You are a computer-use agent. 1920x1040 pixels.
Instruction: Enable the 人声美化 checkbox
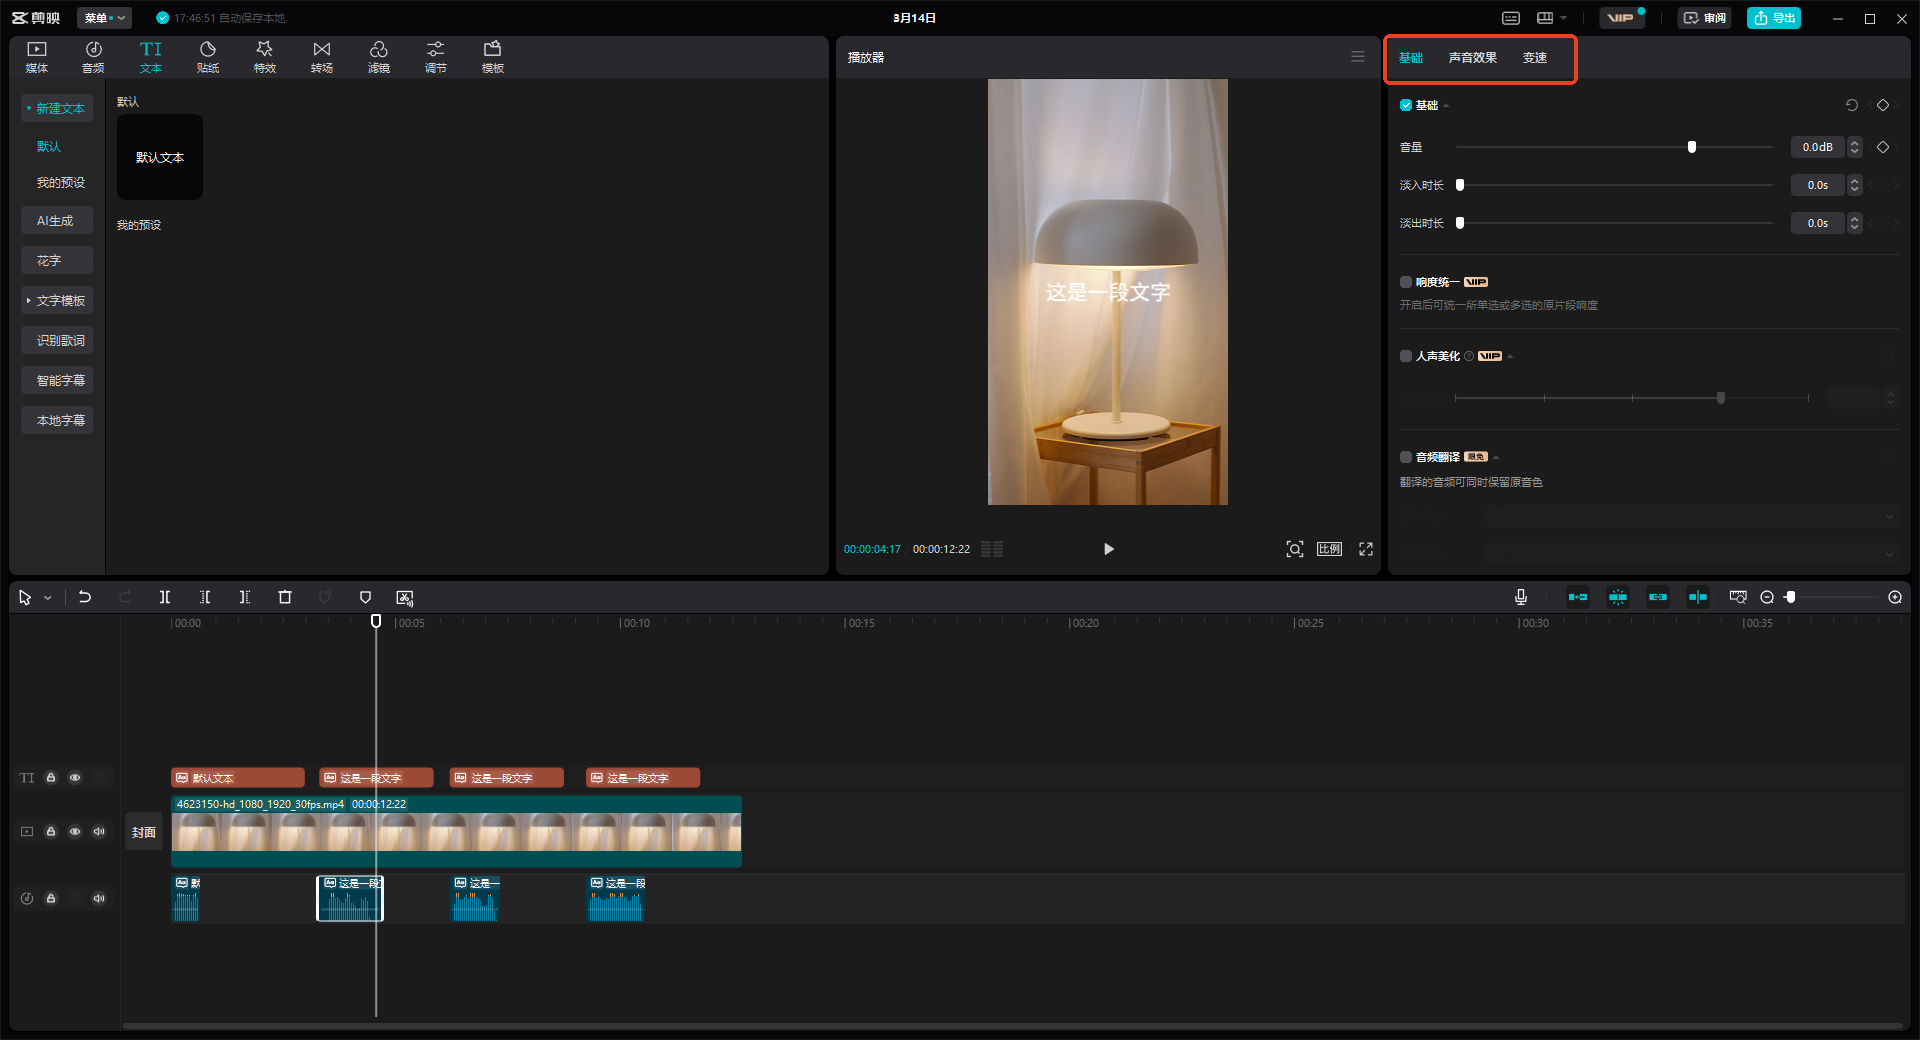tap(1406, 356)
